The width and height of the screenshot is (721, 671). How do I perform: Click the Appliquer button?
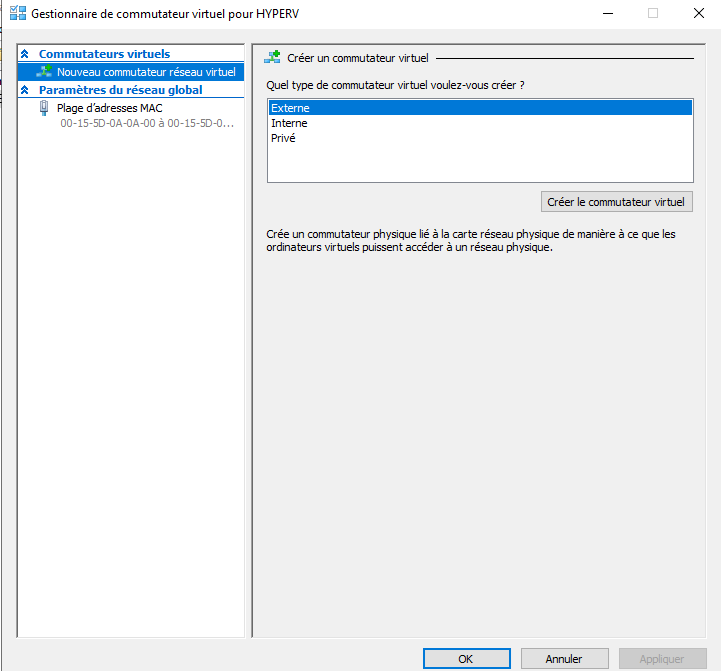coord(661,659)
